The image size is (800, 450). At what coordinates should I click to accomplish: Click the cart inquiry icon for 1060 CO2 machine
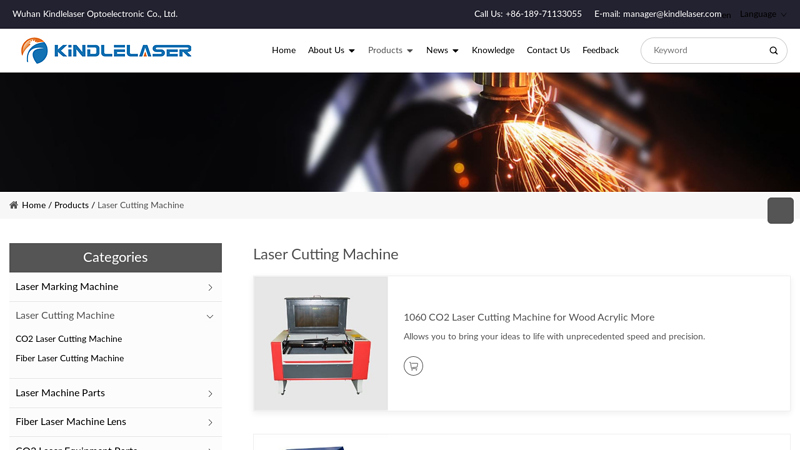413,366
